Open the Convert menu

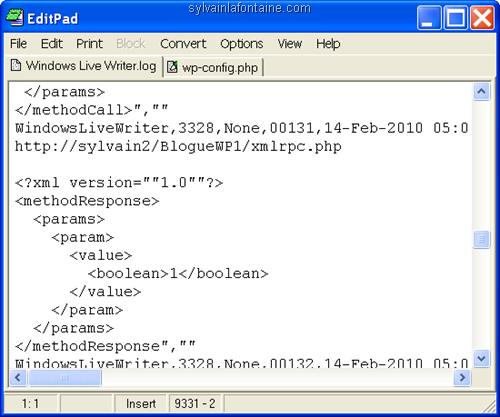[x=183, y=44]
